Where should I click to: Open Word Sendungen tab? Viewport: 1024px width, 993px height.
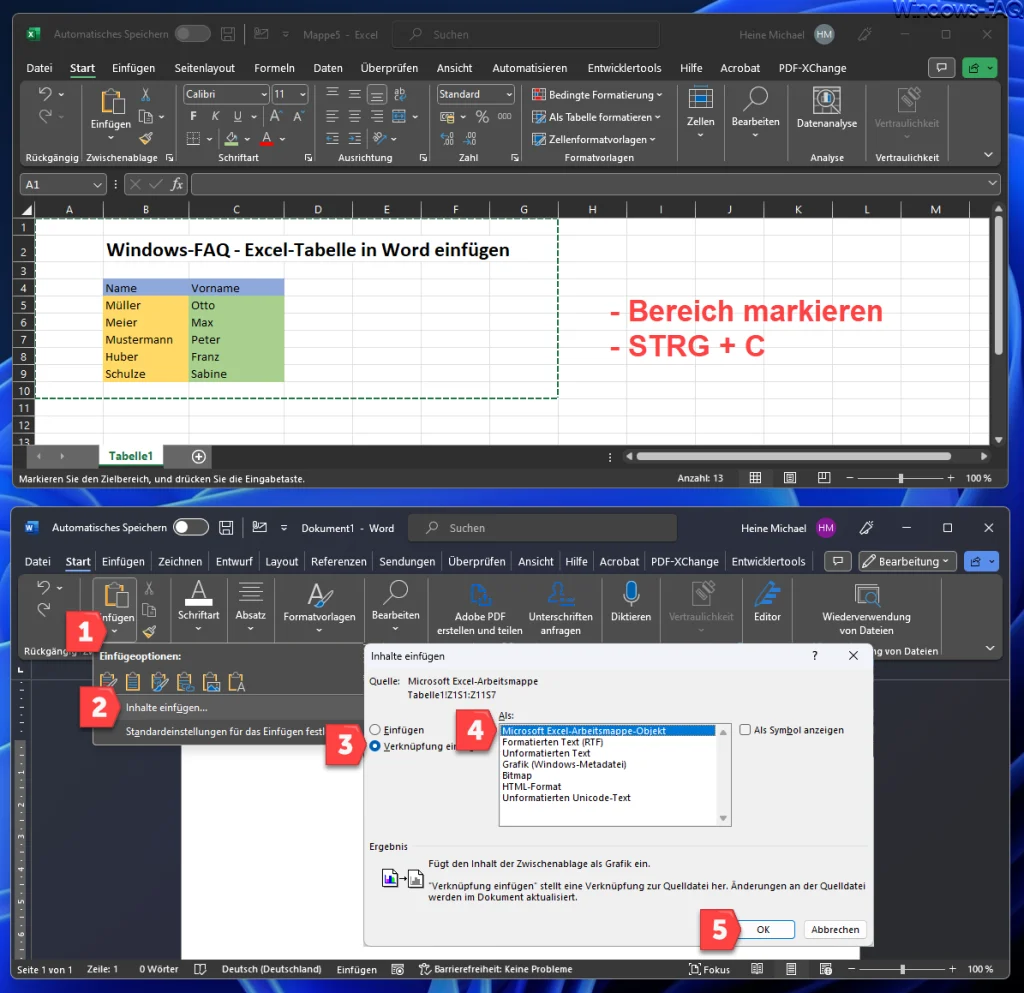pos(407,561)
